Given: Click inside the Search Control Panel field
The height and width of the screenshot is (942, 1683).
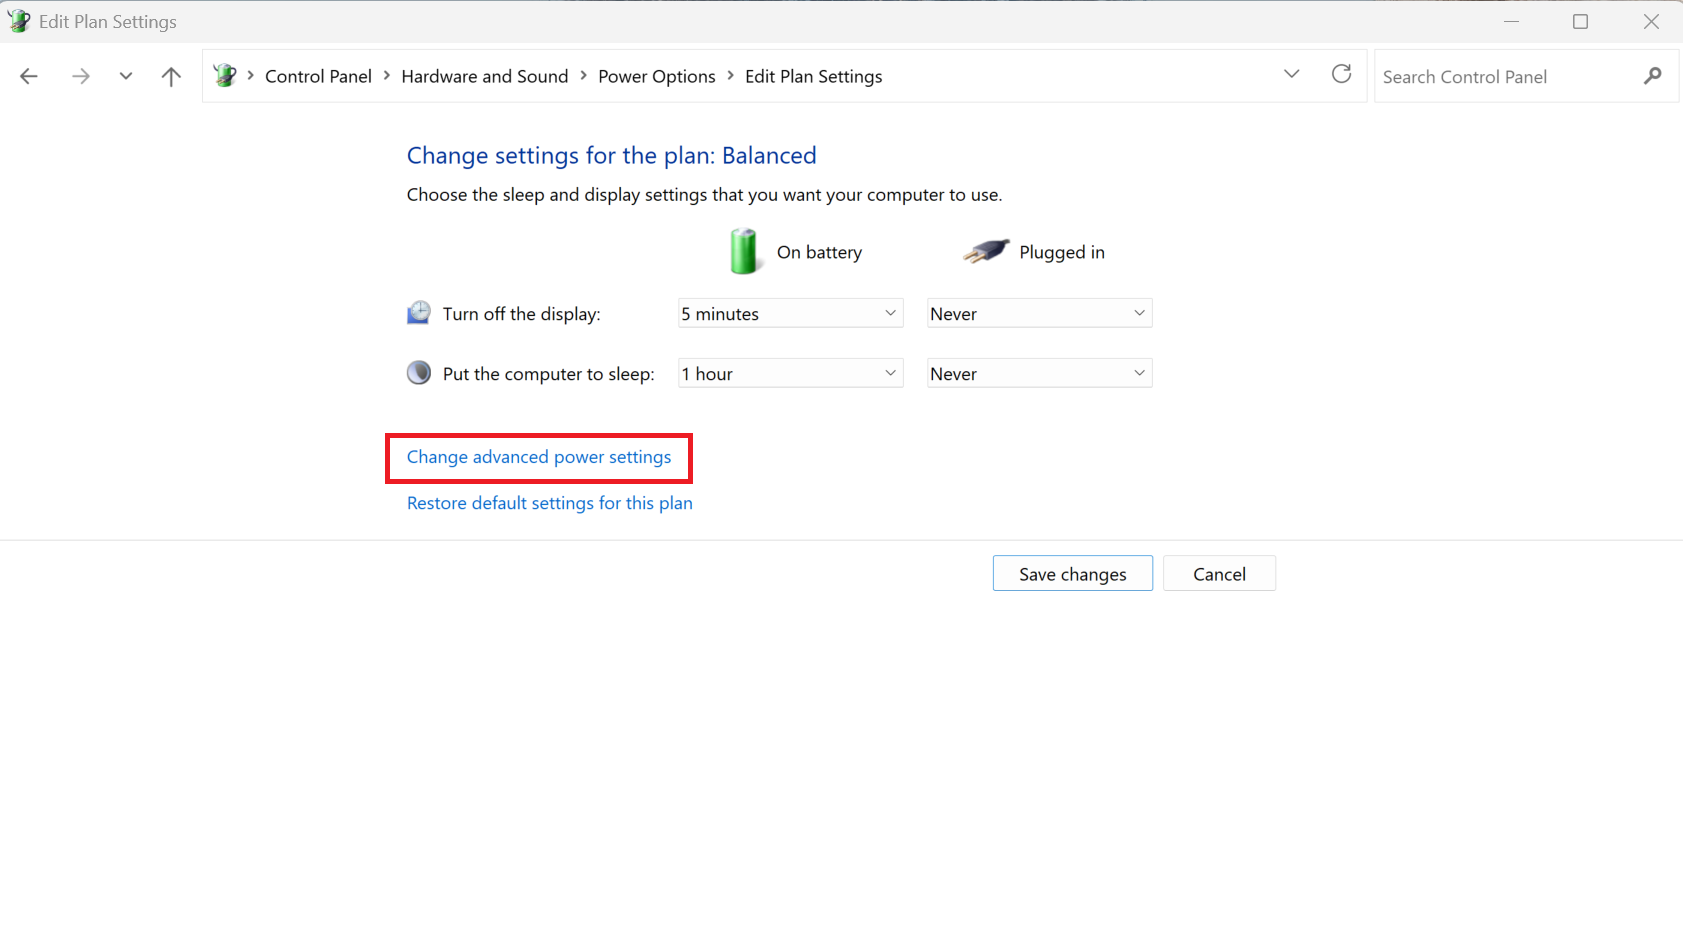Looking at the screenshot, I should 1500,76.
